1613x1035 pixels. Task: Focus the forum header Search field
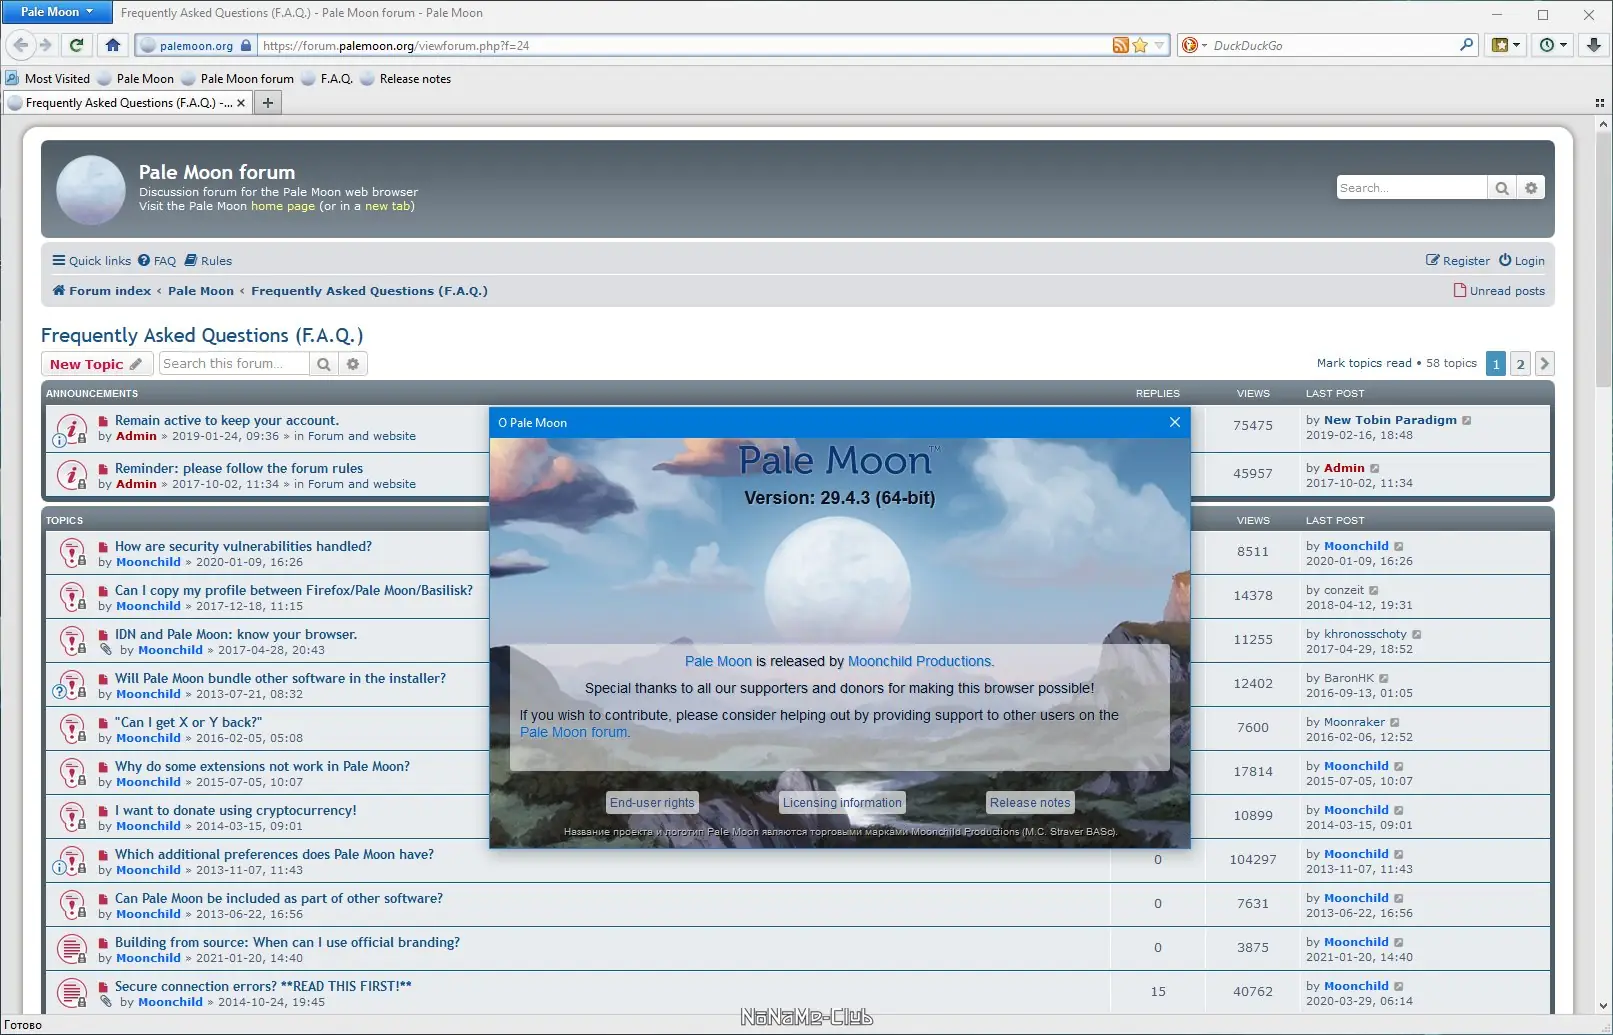tap(1412, 188)
